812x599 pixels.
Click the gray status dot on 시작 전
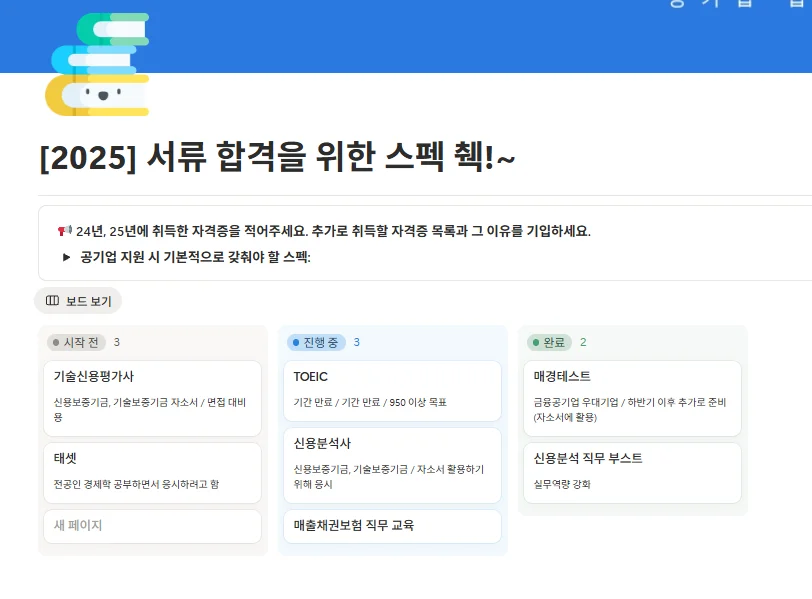57,341
